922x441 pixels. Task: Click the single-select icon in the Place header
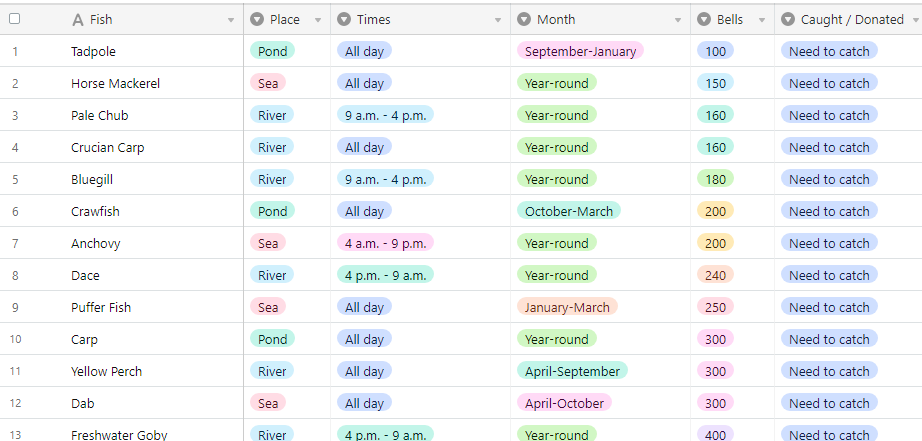(257, 19)
